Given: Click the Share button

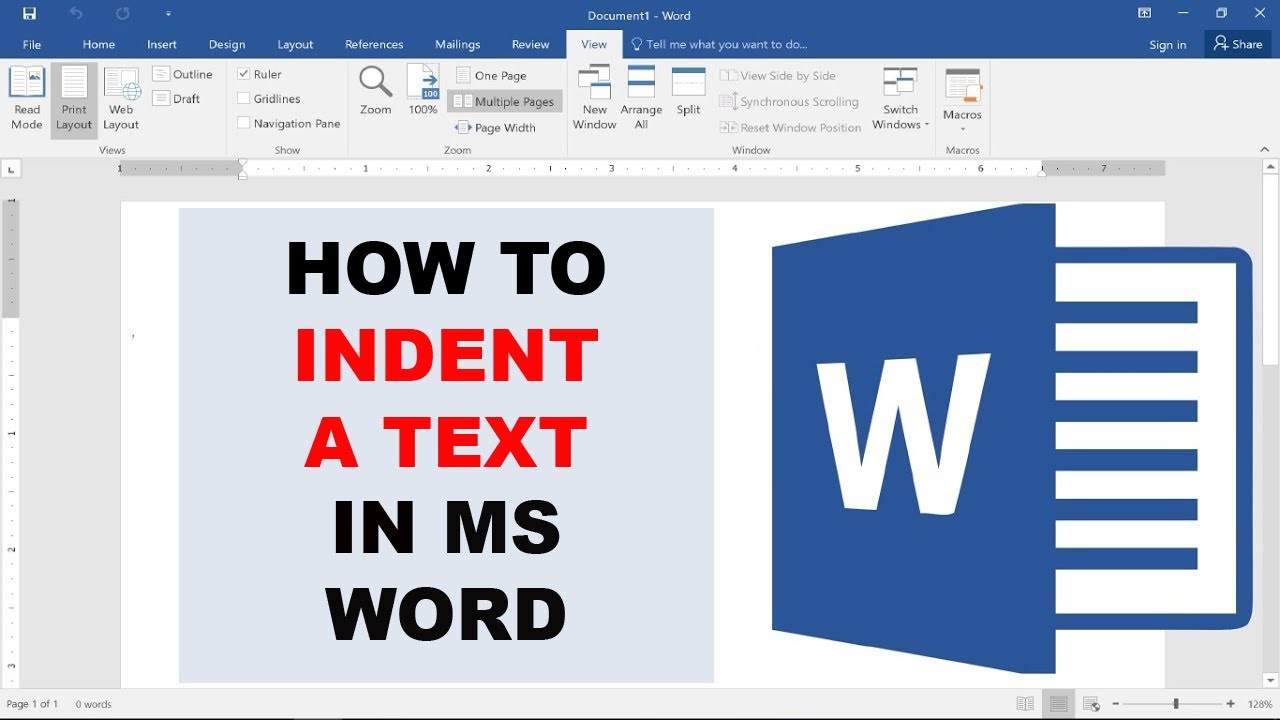Looking at the screenshot, I should point(1238,44).
